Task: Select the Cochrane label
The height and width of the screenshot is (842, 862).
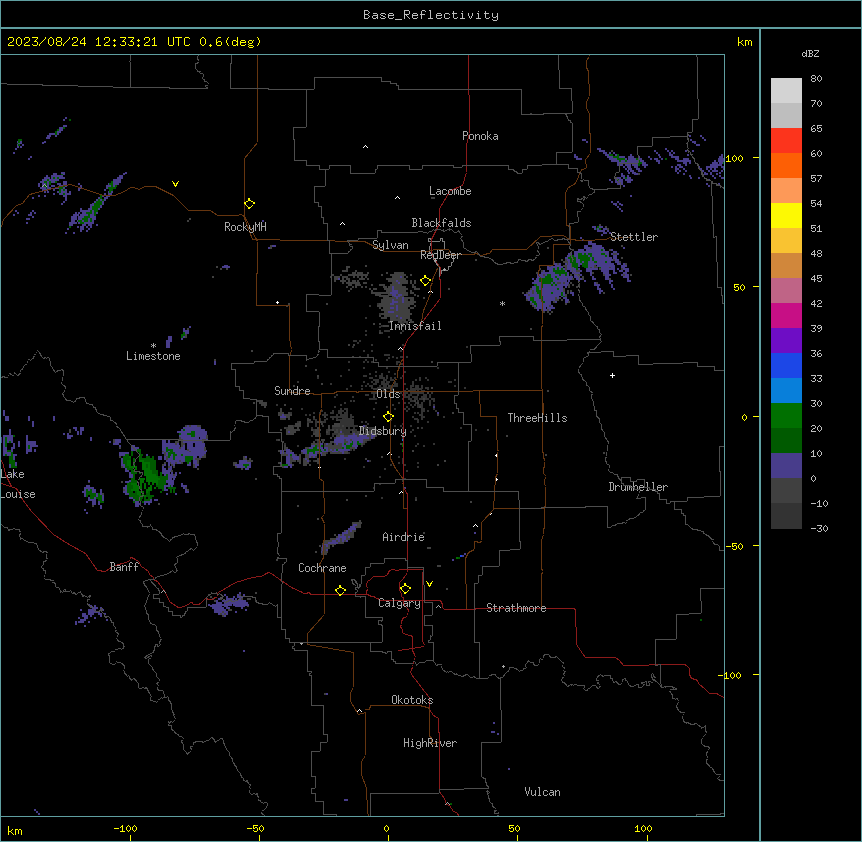Action: coord(322,568)
